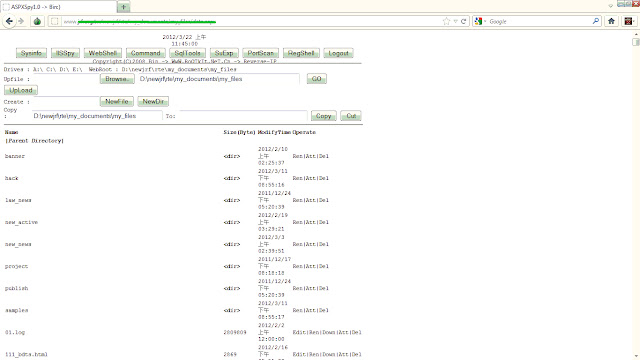
Task: Focus the Copy source path field
Action: [x=97, y=116]
